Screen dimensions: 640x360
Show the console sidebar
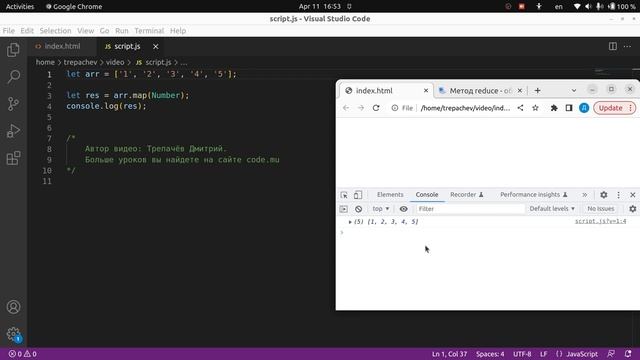(344, 209)
